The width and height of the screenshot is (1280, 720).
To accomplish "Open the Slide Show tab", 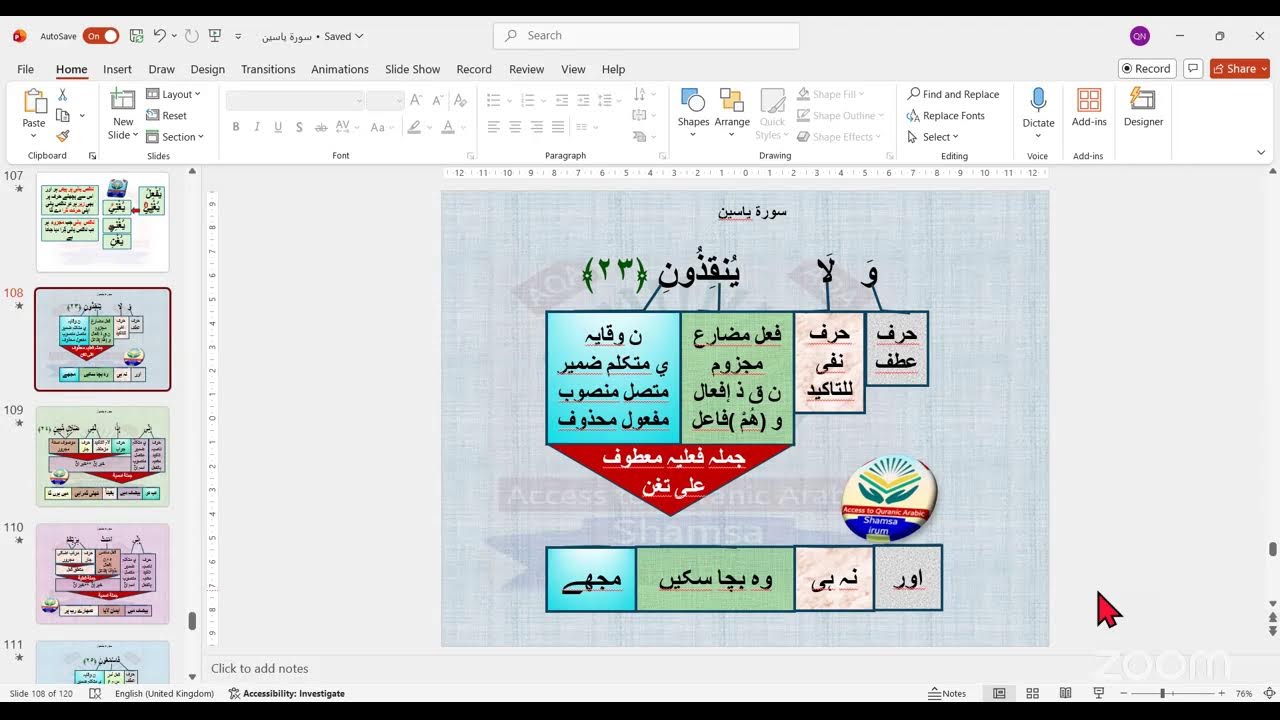I will pos(412,69).
